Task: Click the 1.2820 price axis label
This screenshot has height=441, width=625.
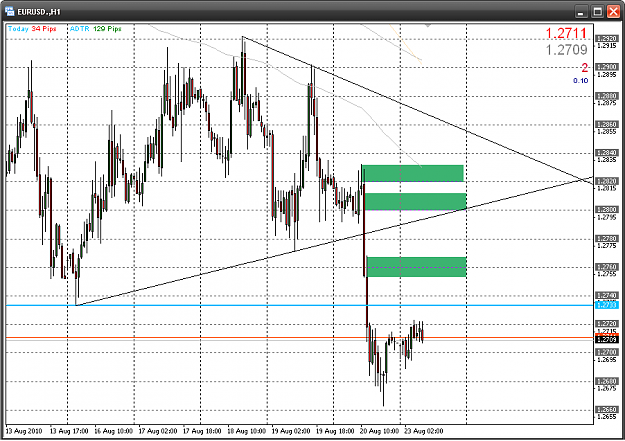Action: (x=607, y=181)
